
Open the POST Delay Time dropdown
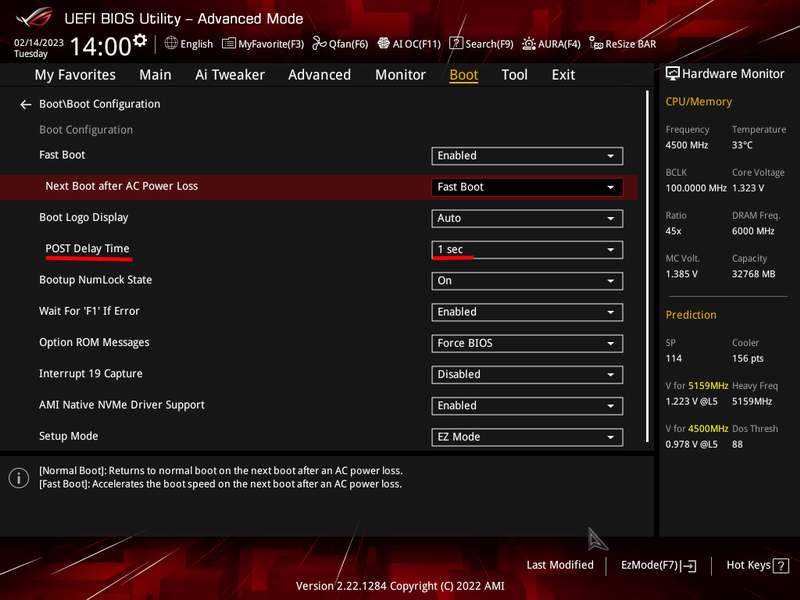click(x=527, y=250)
